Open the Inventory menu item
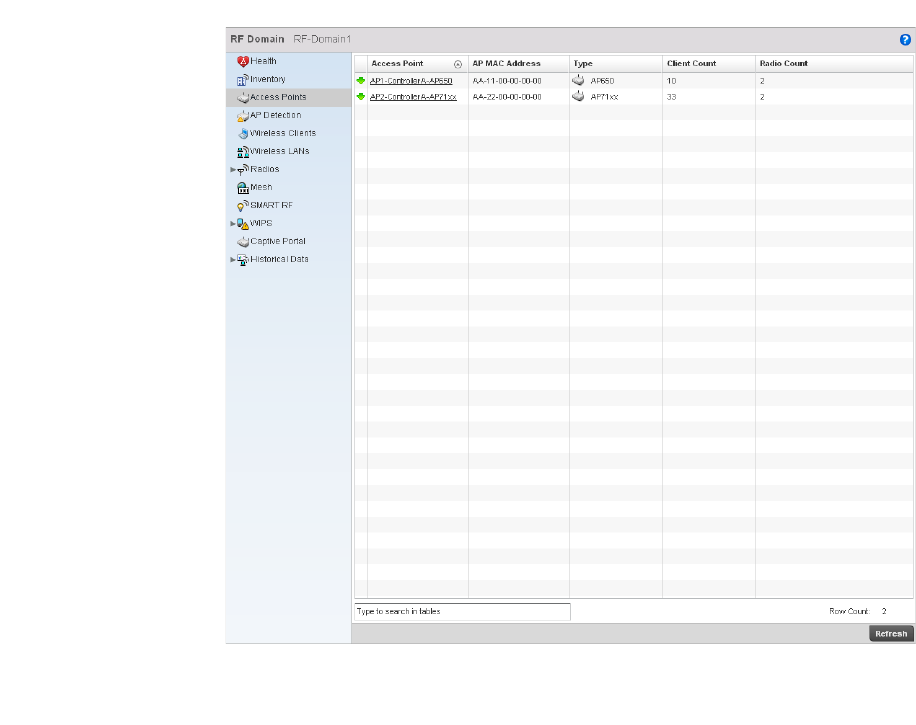Screen dimensions: 916x725 click(268, 79)
